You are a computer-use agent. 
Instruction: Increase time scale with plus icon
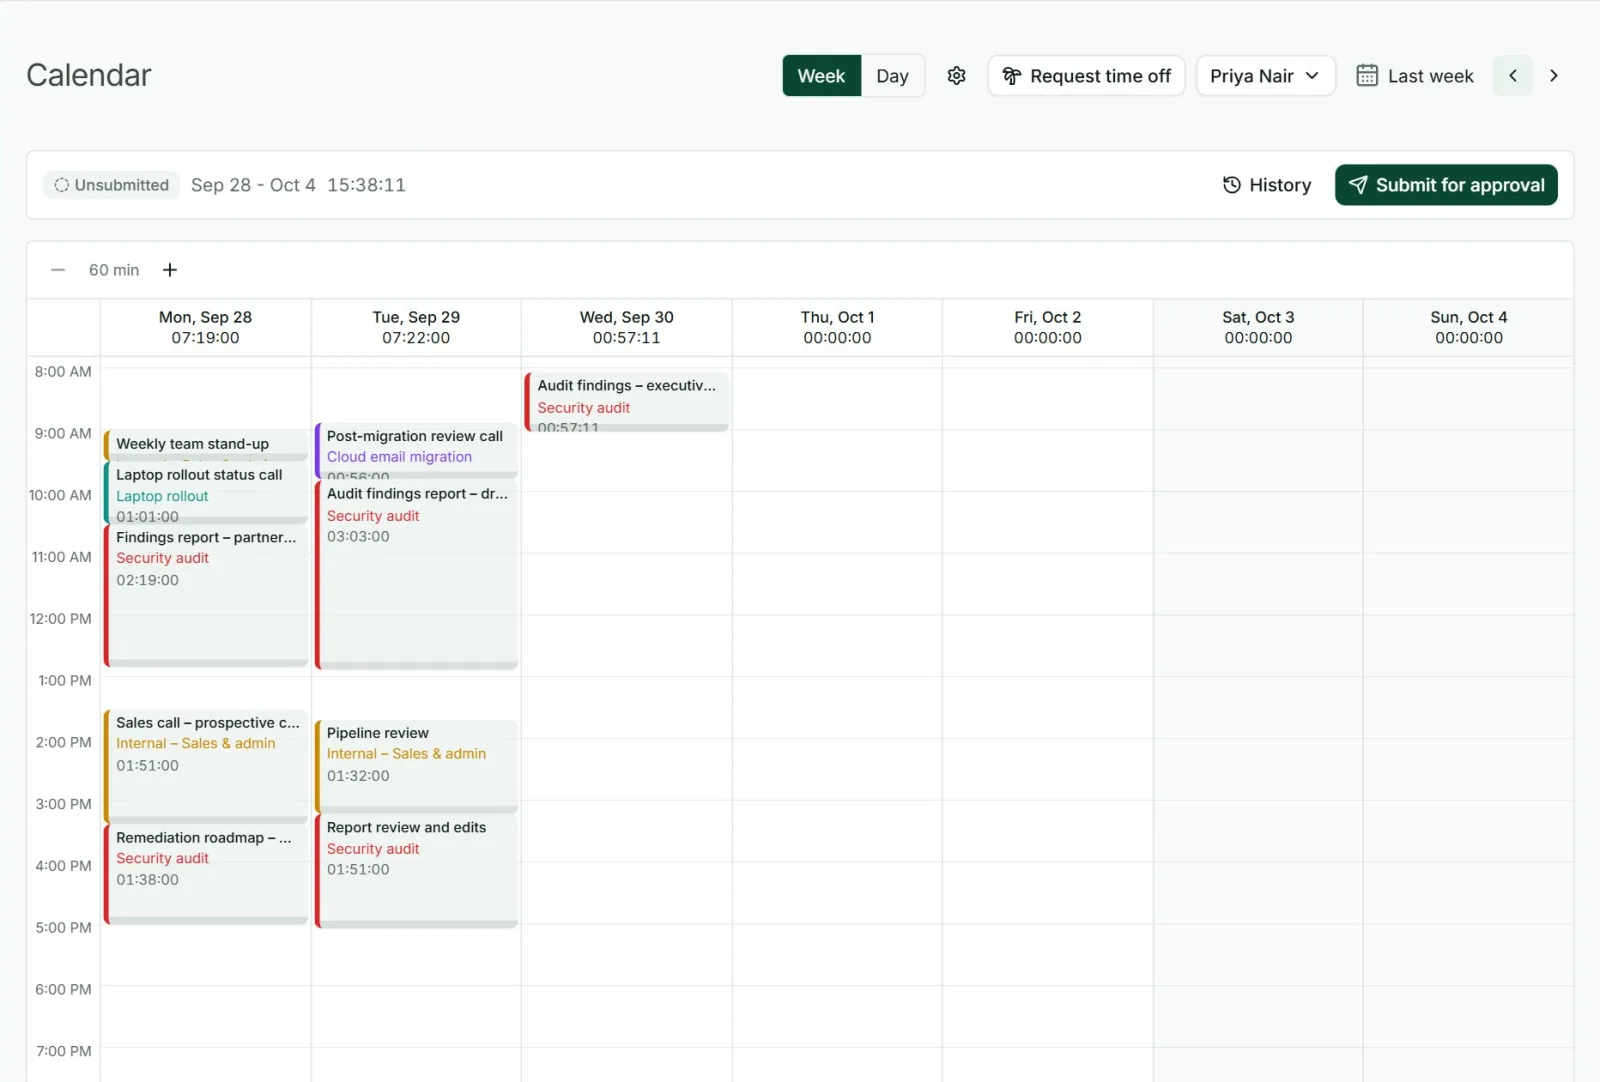pyautogui.click(x=170, y=270)
